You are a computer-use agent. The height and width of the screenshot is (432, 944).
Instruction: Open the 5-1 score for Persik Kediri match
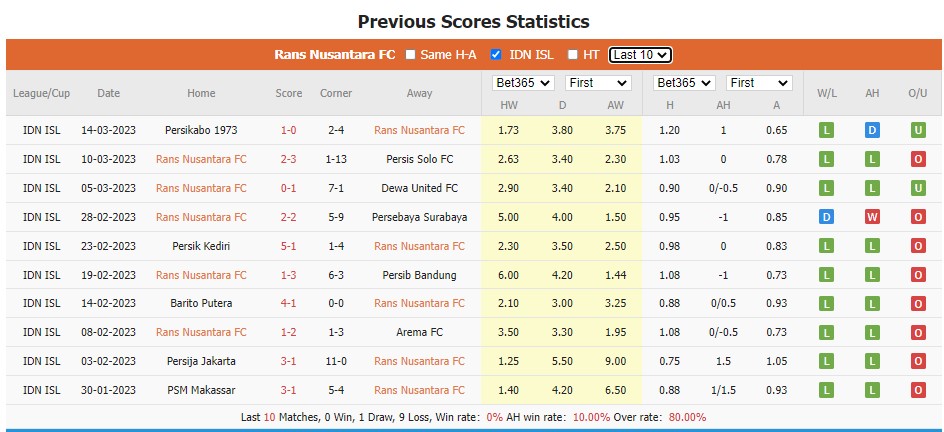click(289, 246)
